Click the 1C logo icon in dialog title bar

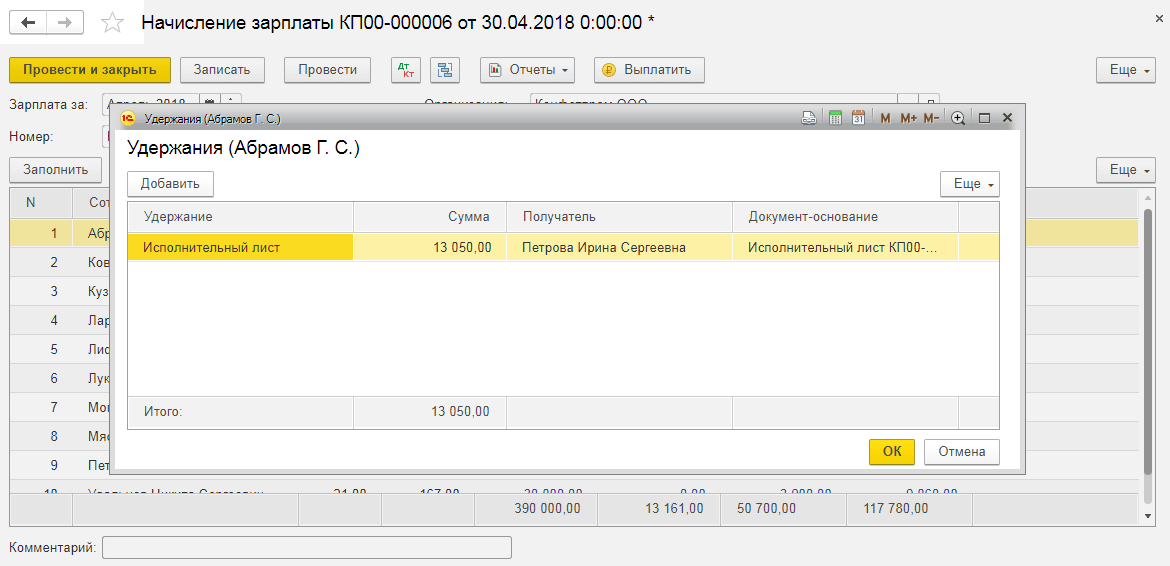(128, 118)
